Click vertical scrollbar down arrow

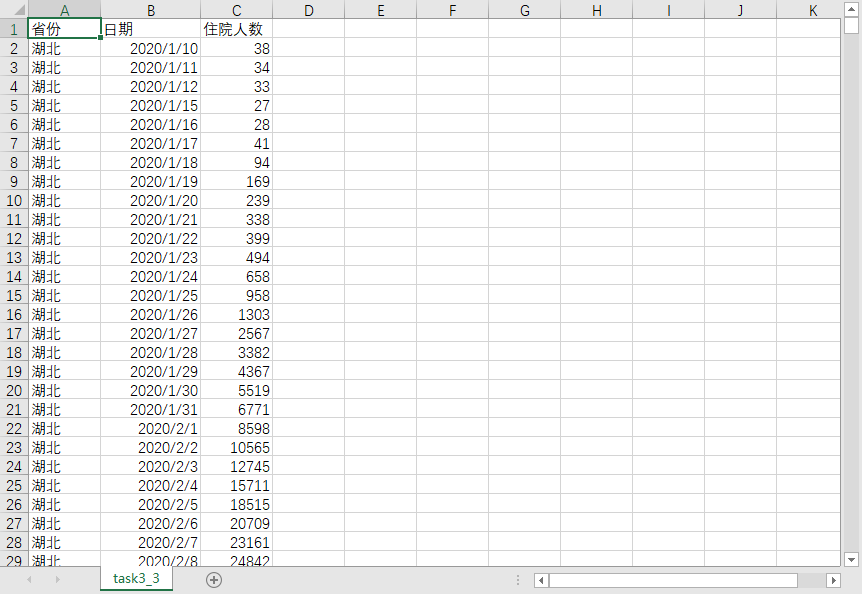point(851,560)
